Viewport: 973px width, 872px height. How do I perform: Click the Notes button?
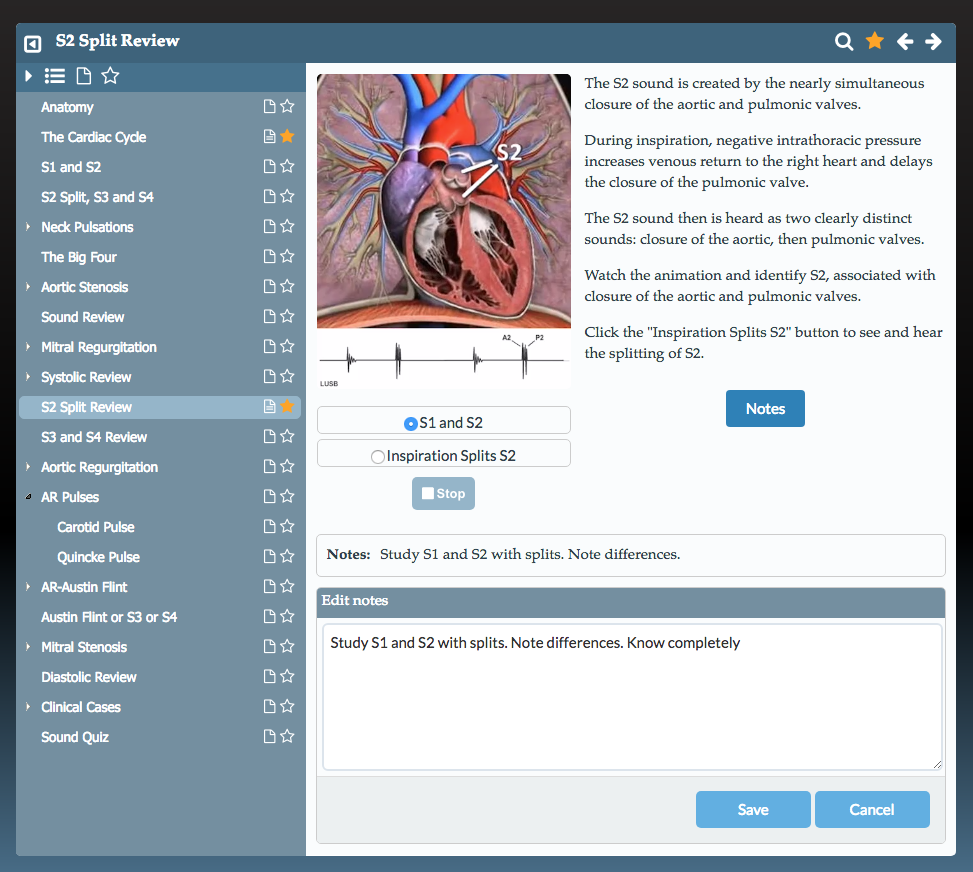pos(765,408)
